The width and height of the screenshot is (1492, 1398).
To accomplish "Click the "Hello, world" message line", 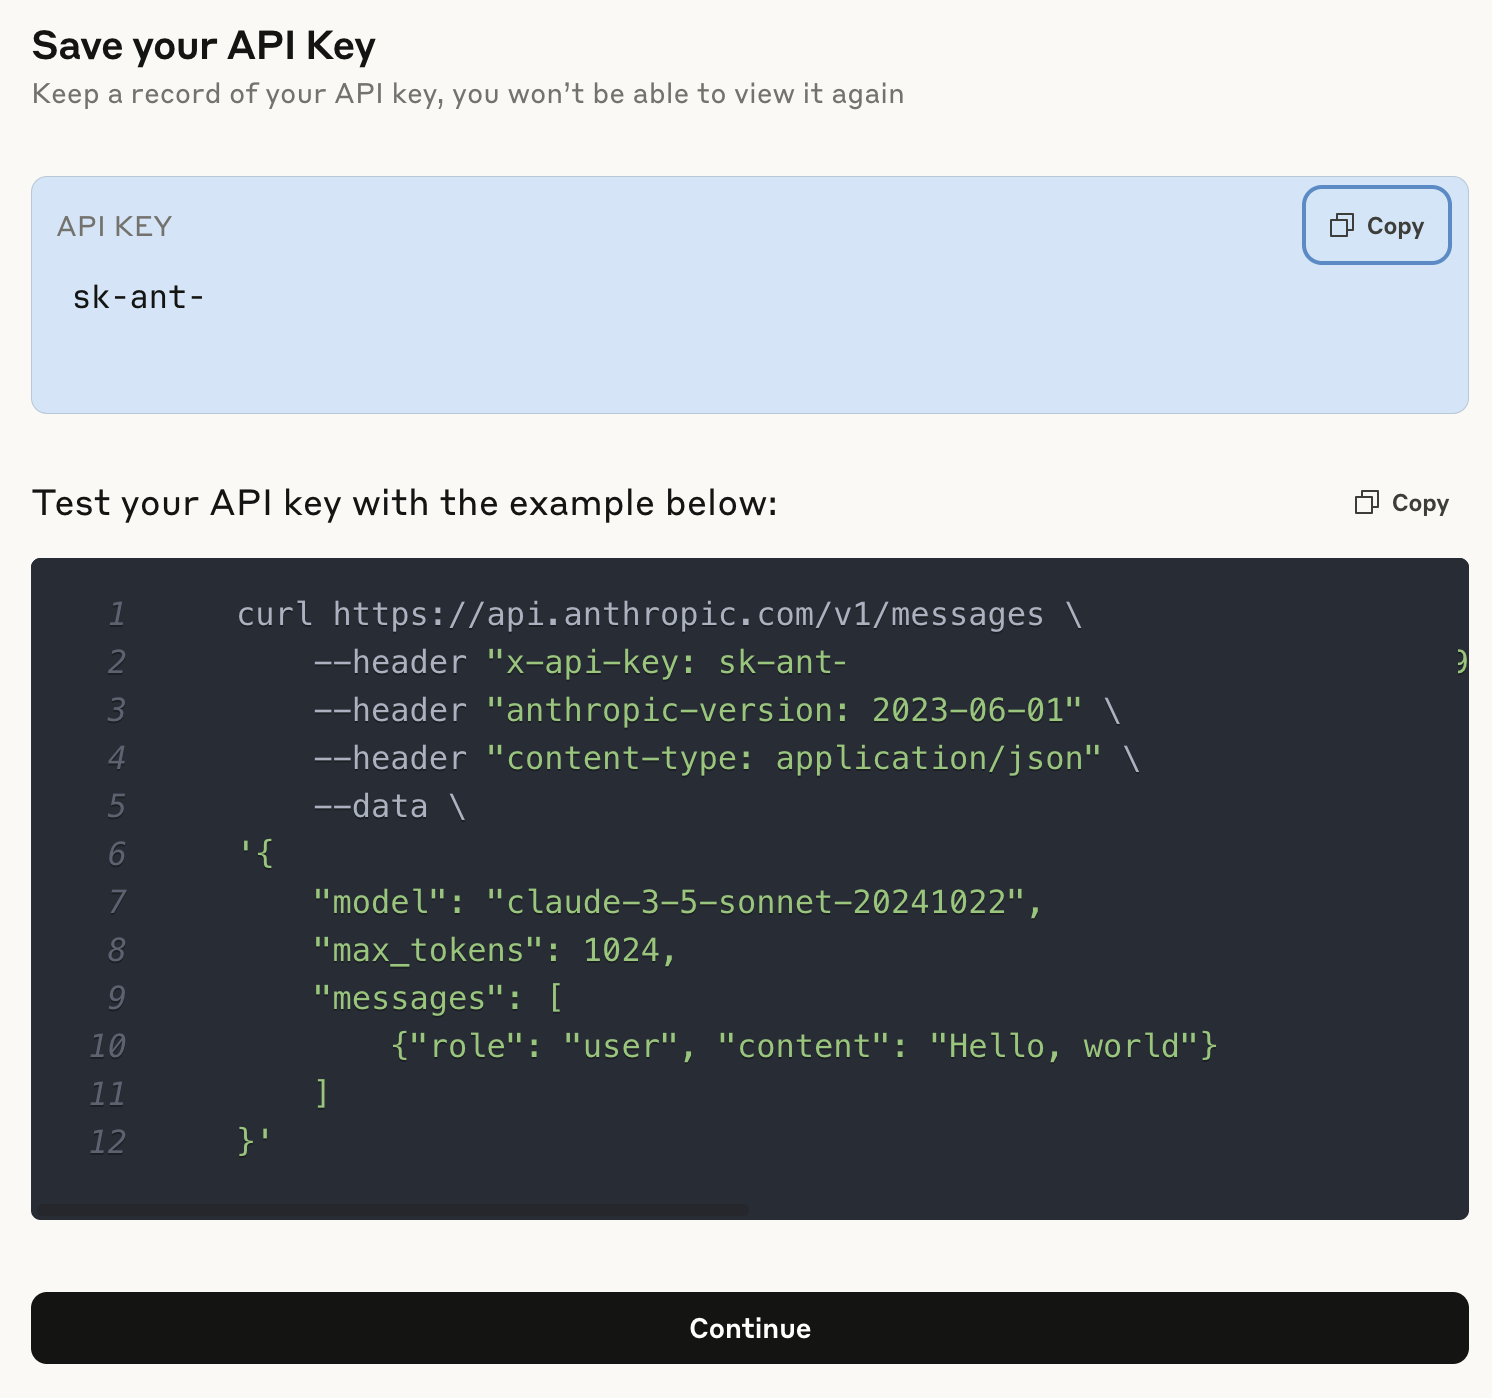I will coord(804,1046).
